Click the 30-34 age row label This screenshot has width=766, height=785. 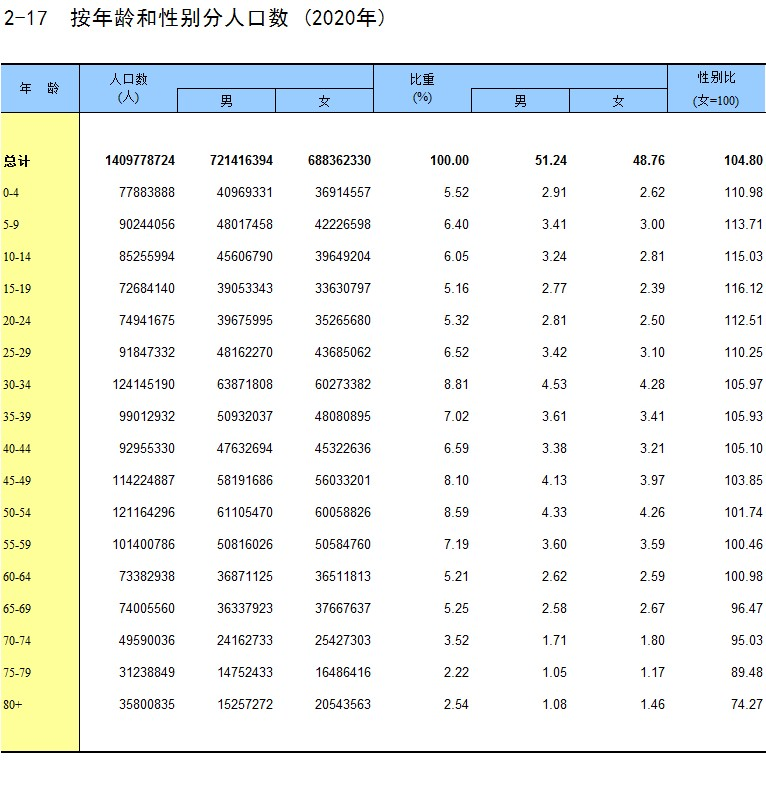pos(17,385)
